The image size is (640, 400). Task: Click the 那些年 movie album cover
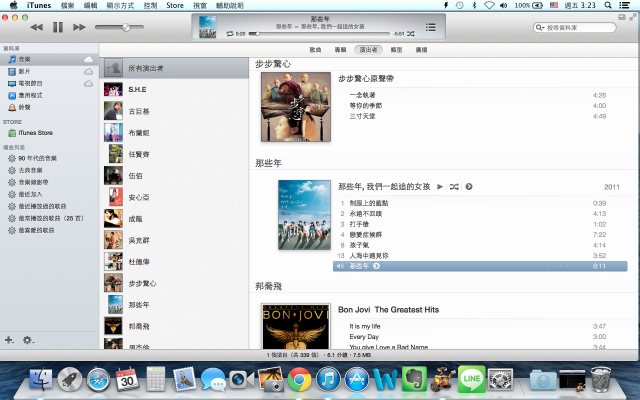[304, 215]
